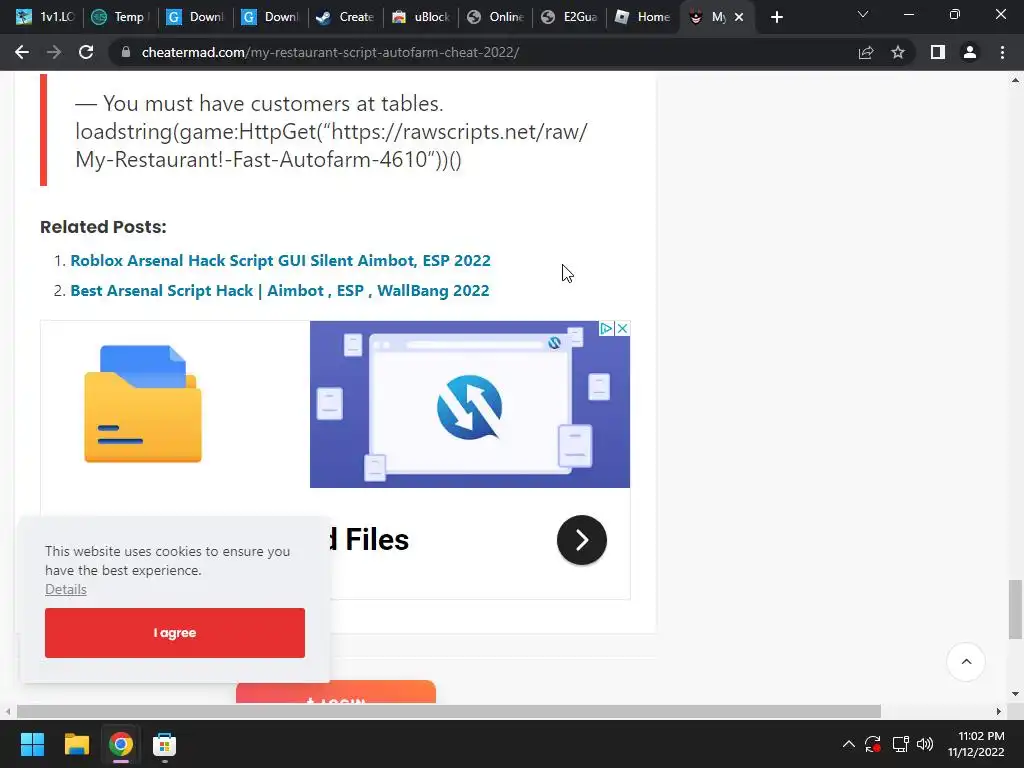Viewport: 1024px width, 768px height.
Task: Accept cookies with I agree button
Action: (x=175, y=633)
